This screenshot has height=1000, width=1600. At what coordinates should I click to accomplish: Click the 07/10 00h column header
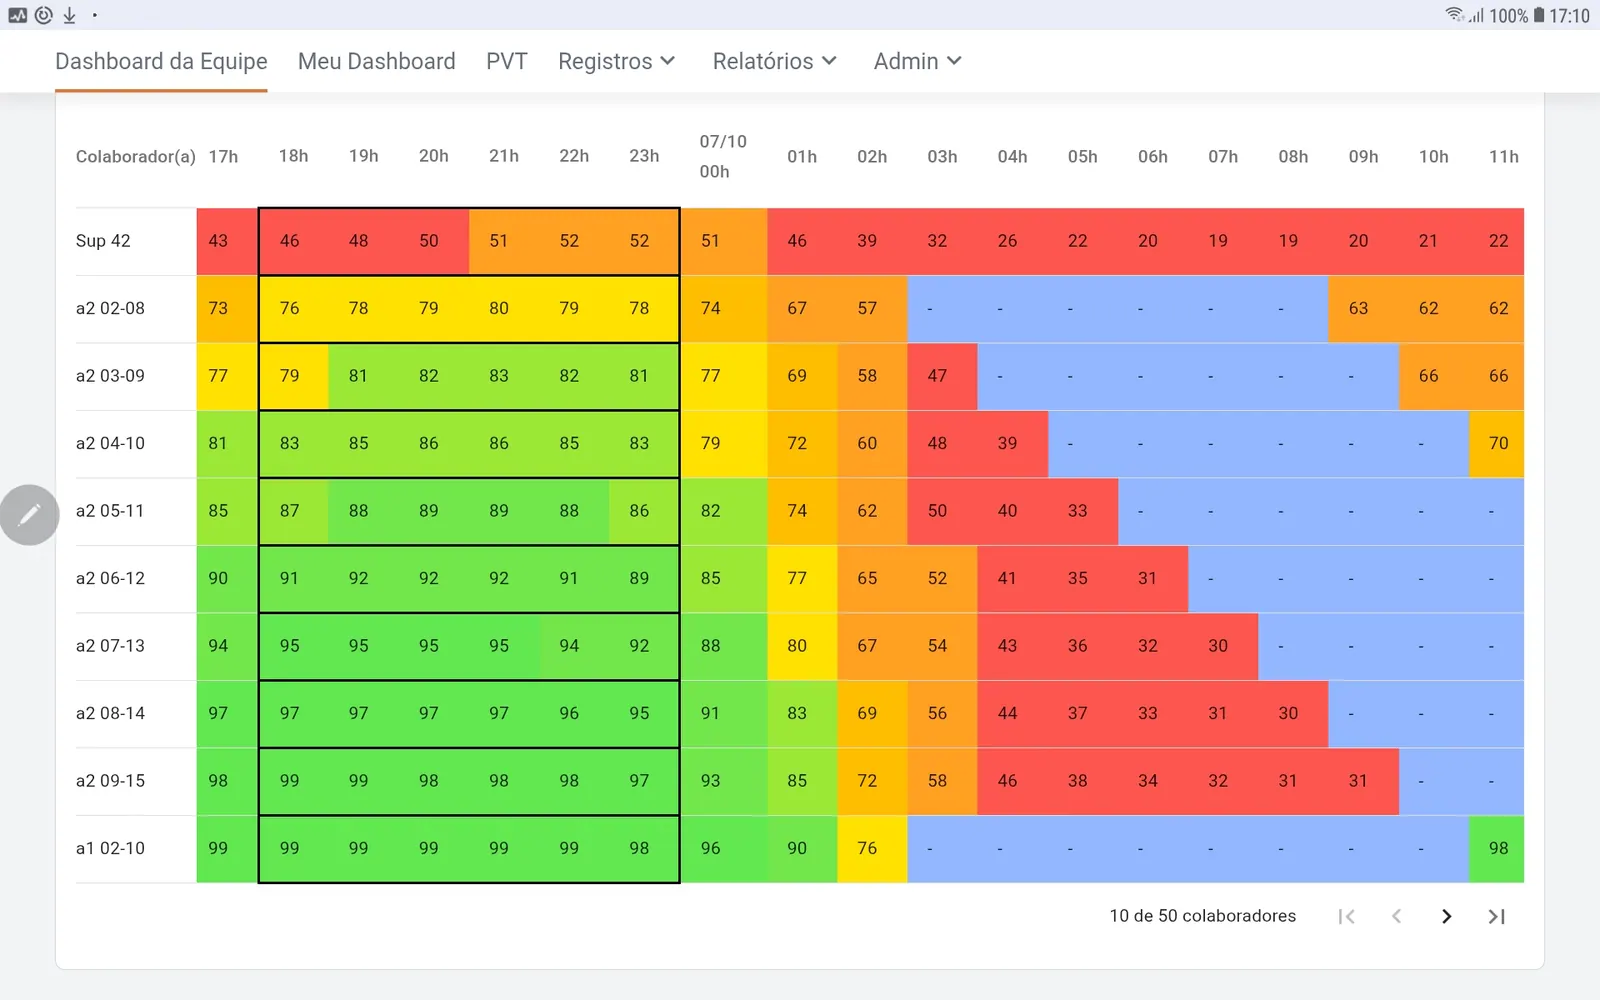point(722,156)
